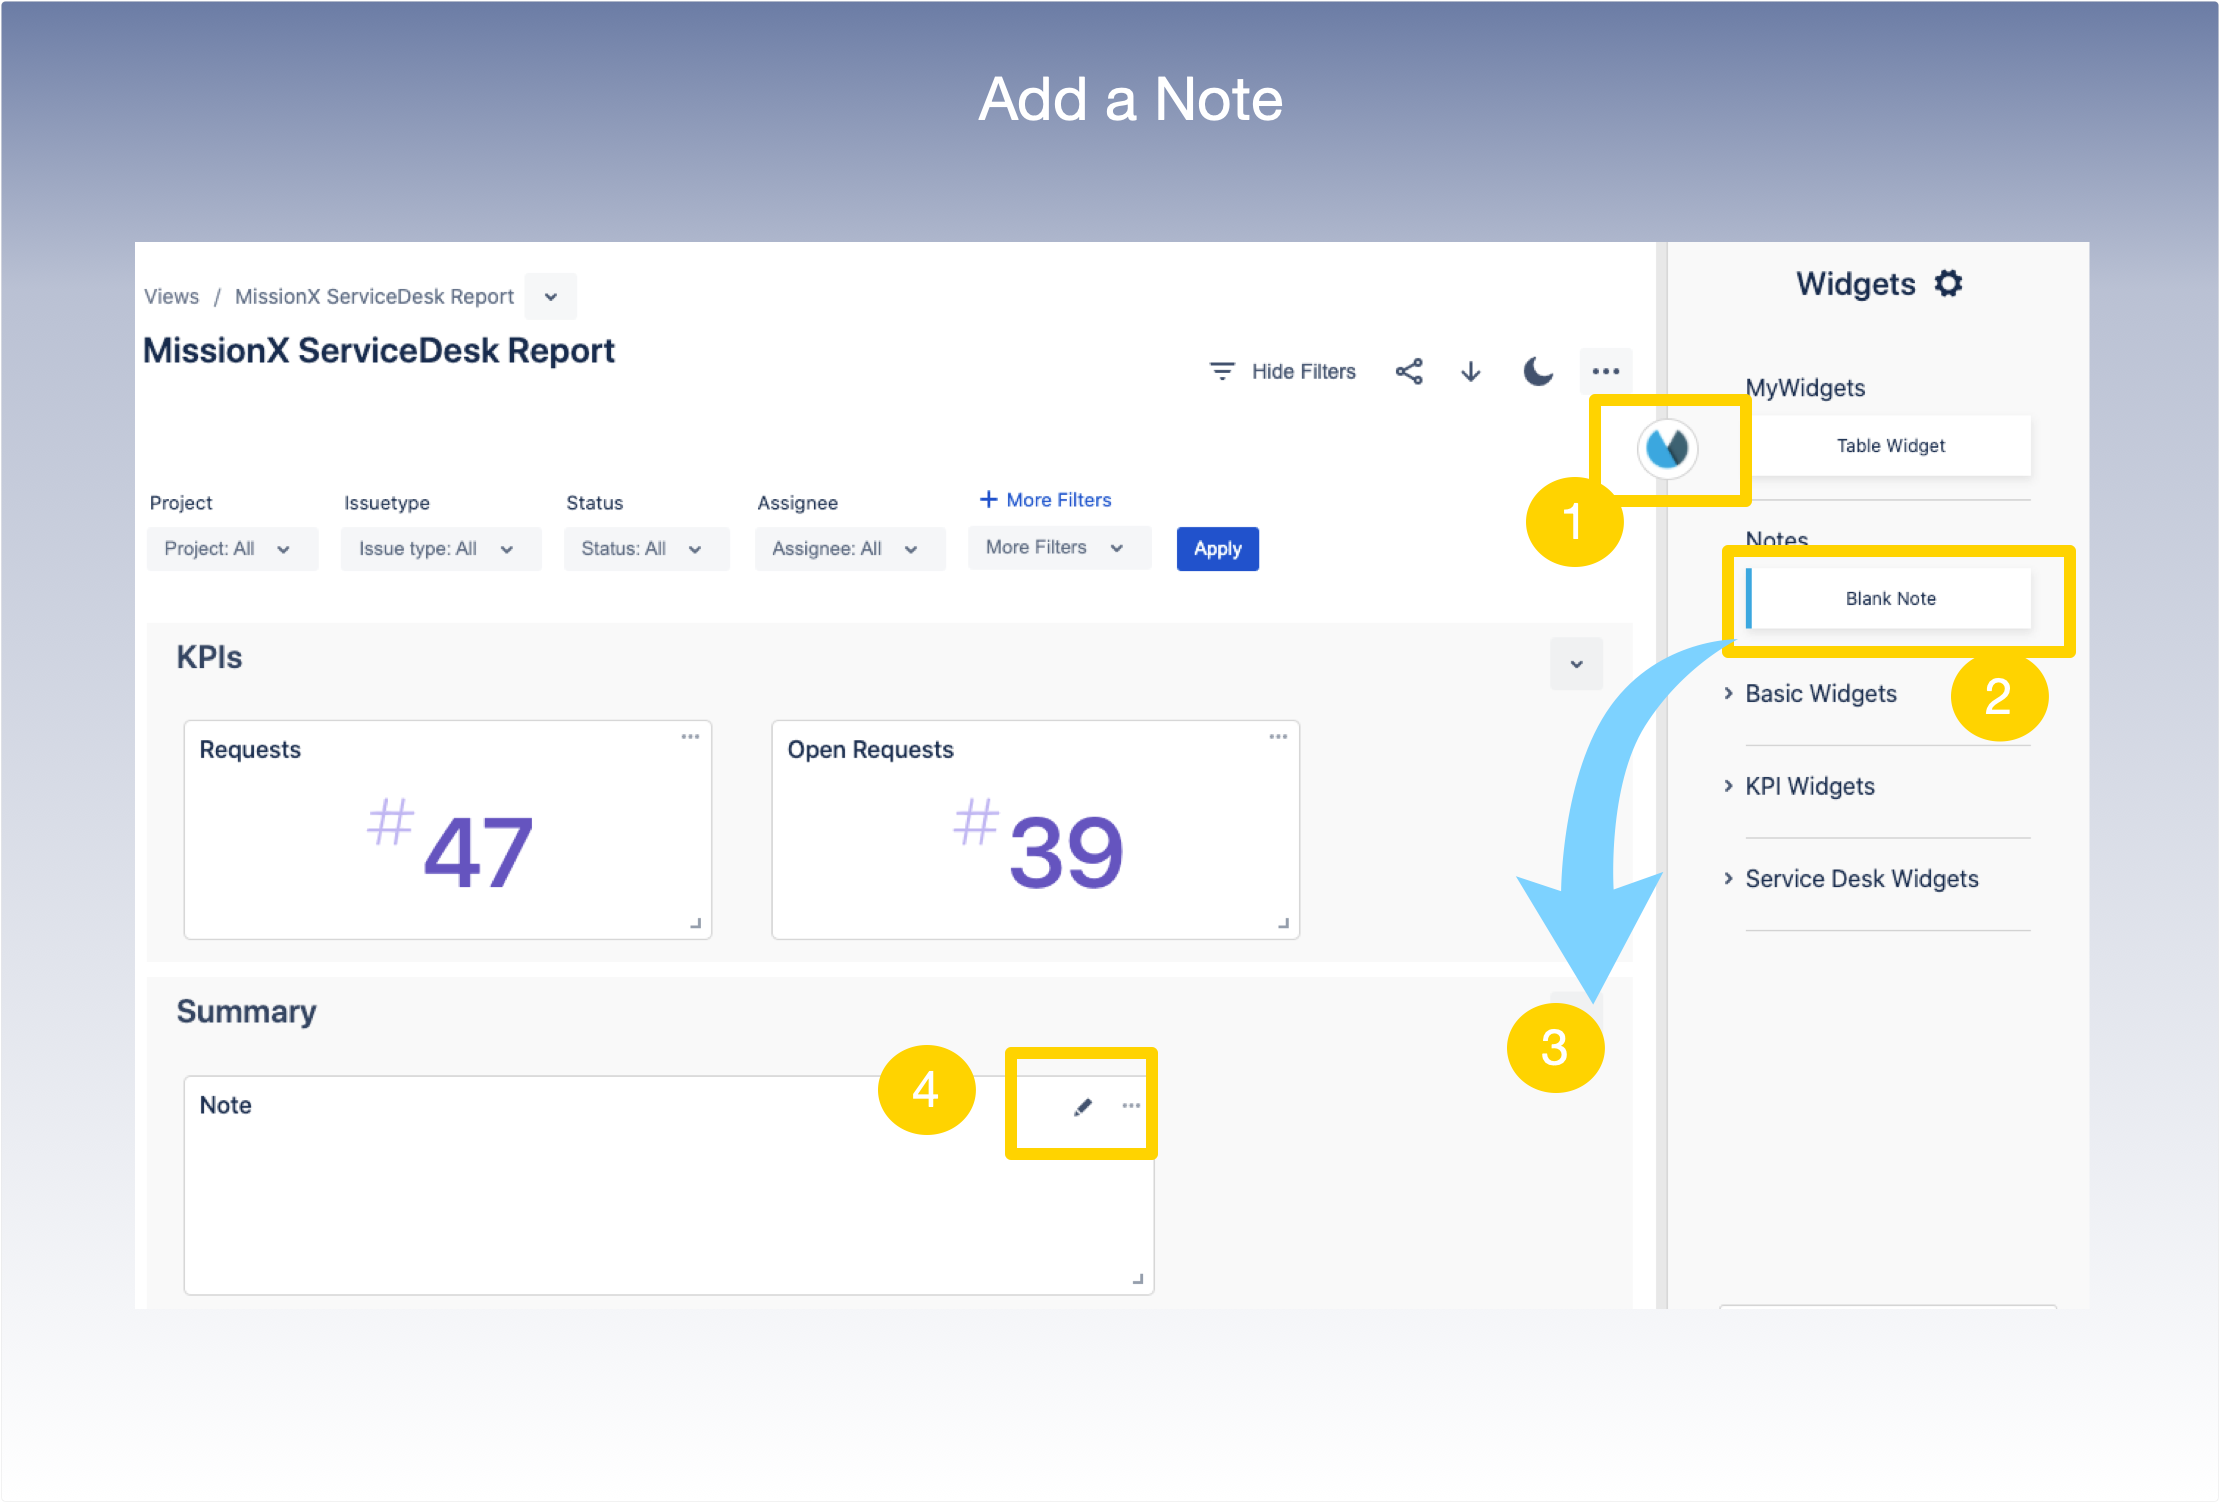Open the Project: All dropdown

[230, 549]
